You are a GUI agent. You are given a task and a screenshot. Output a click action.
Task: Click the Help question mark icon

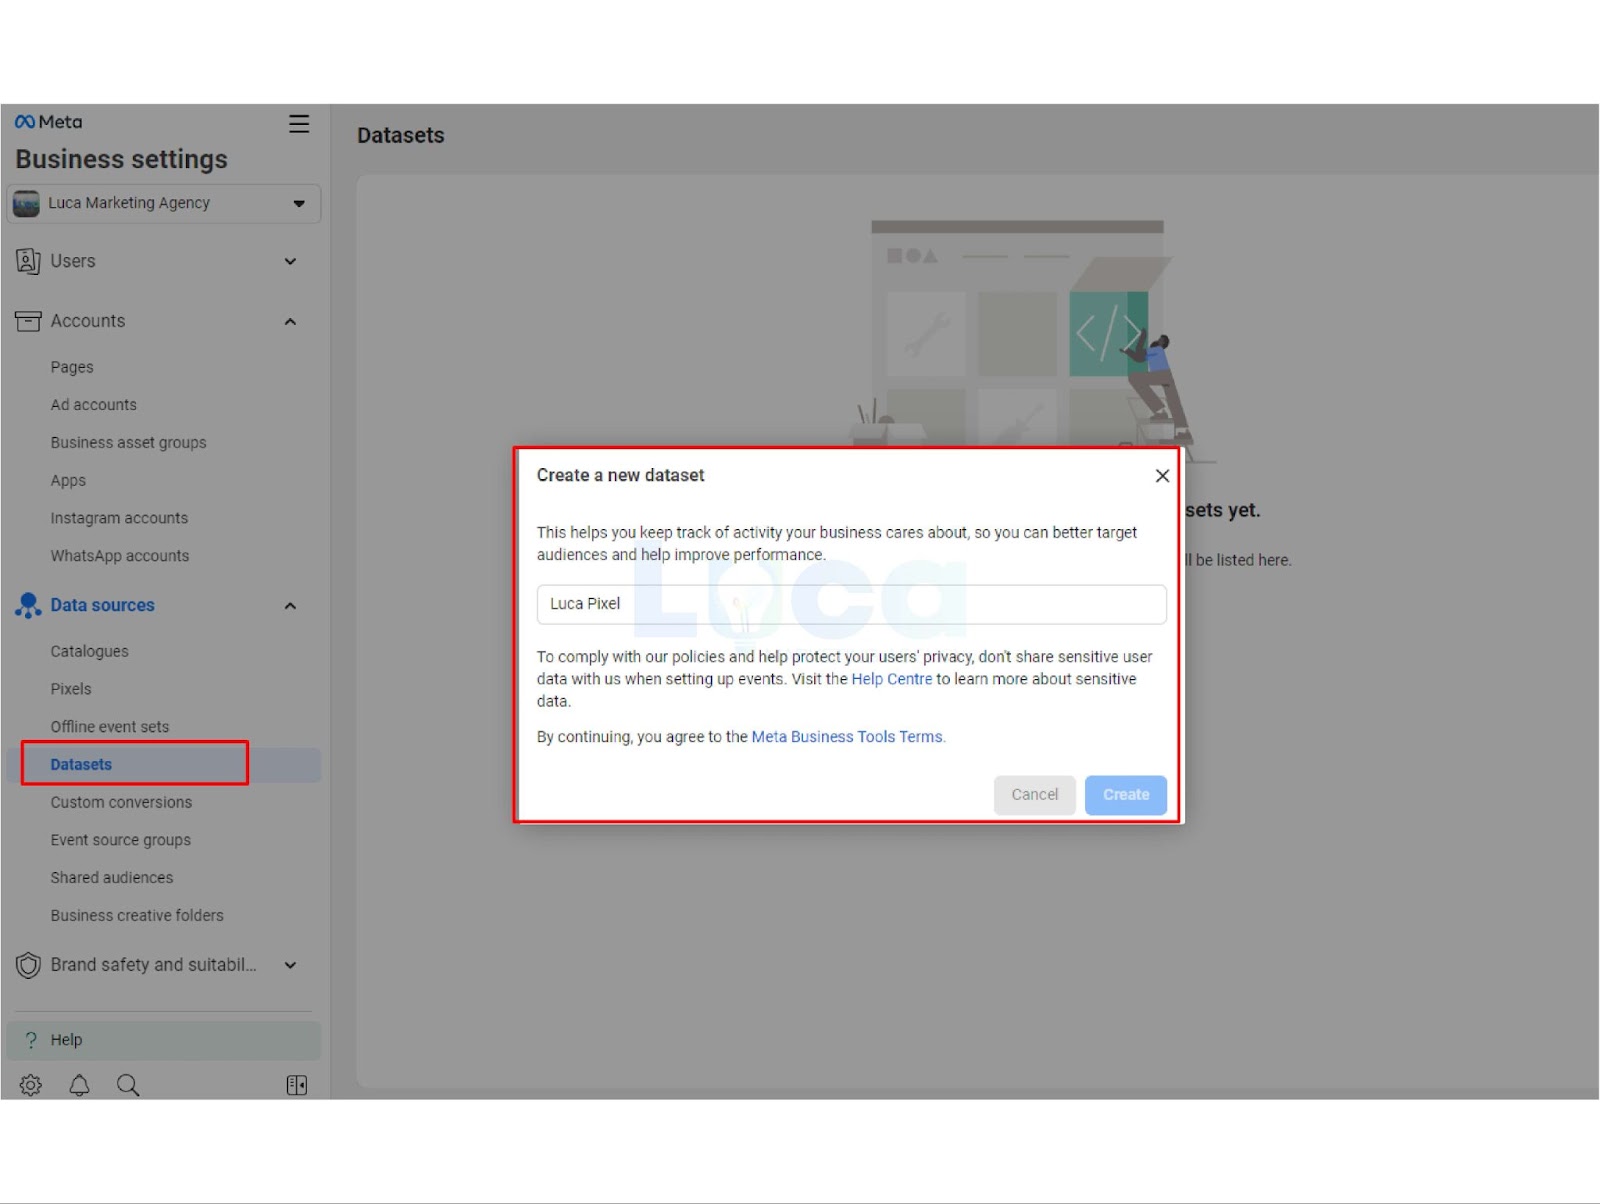pos(31,1040)
